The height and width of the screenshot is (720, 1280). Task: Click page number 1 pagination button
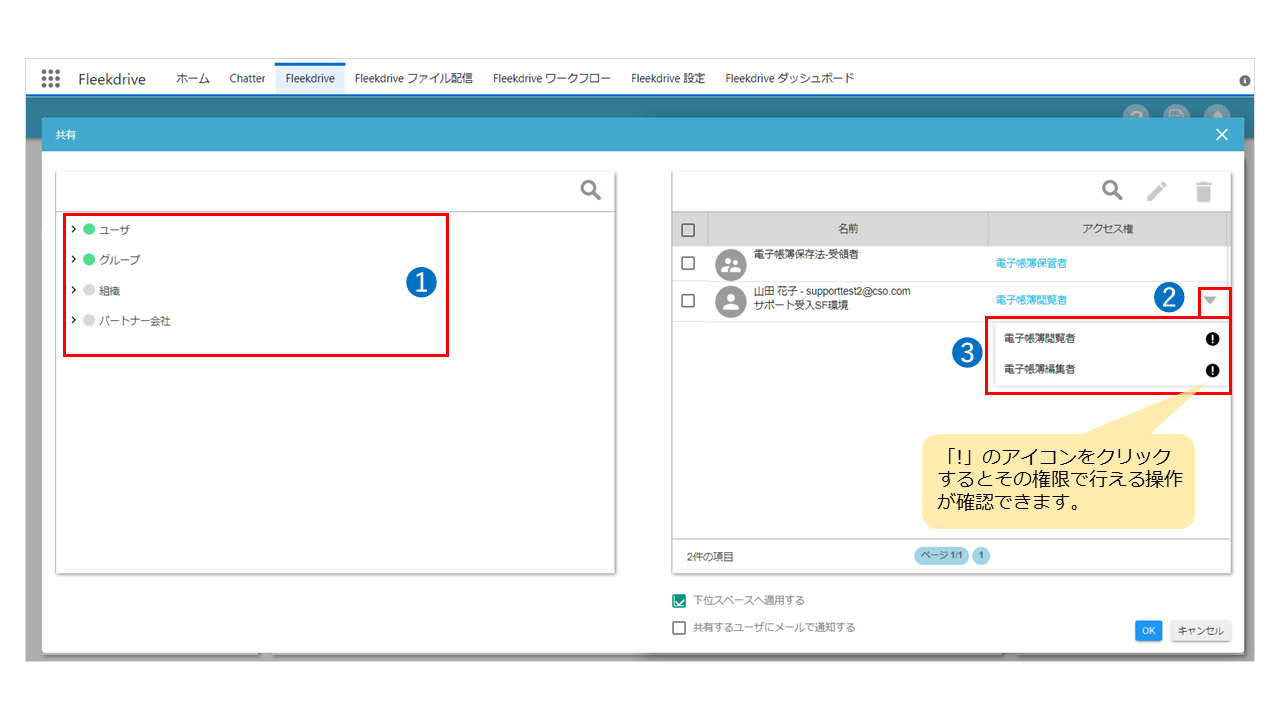[x=981, y=555]
